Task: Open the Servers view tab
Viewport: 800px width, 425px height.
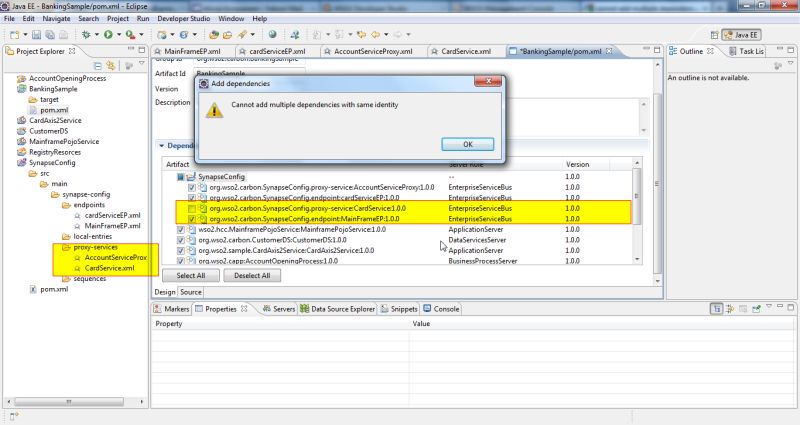Action: [x=279, y=309]
